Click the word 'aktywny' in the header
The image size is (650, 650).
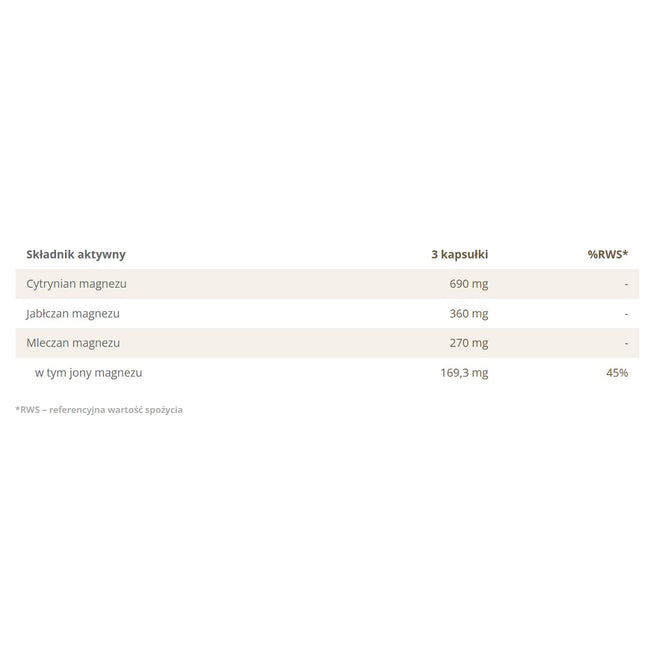coord(102,255)
